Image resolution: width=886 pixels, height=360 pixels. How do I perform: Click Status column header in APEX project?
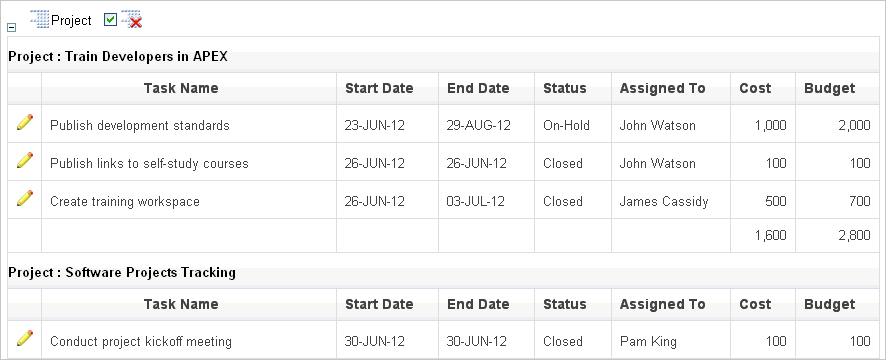pos(564,88)
